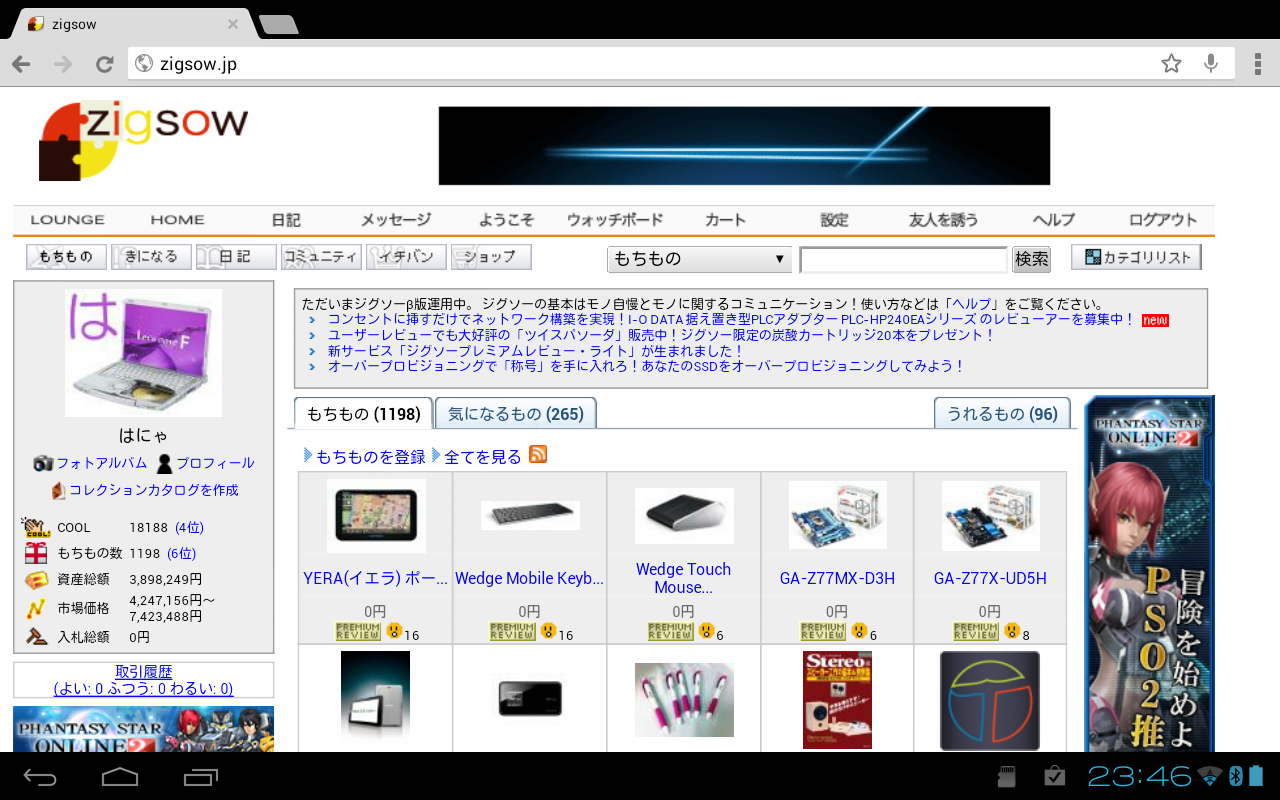
Task: Expand the もちもの search category dropdown
Action: 699,259
